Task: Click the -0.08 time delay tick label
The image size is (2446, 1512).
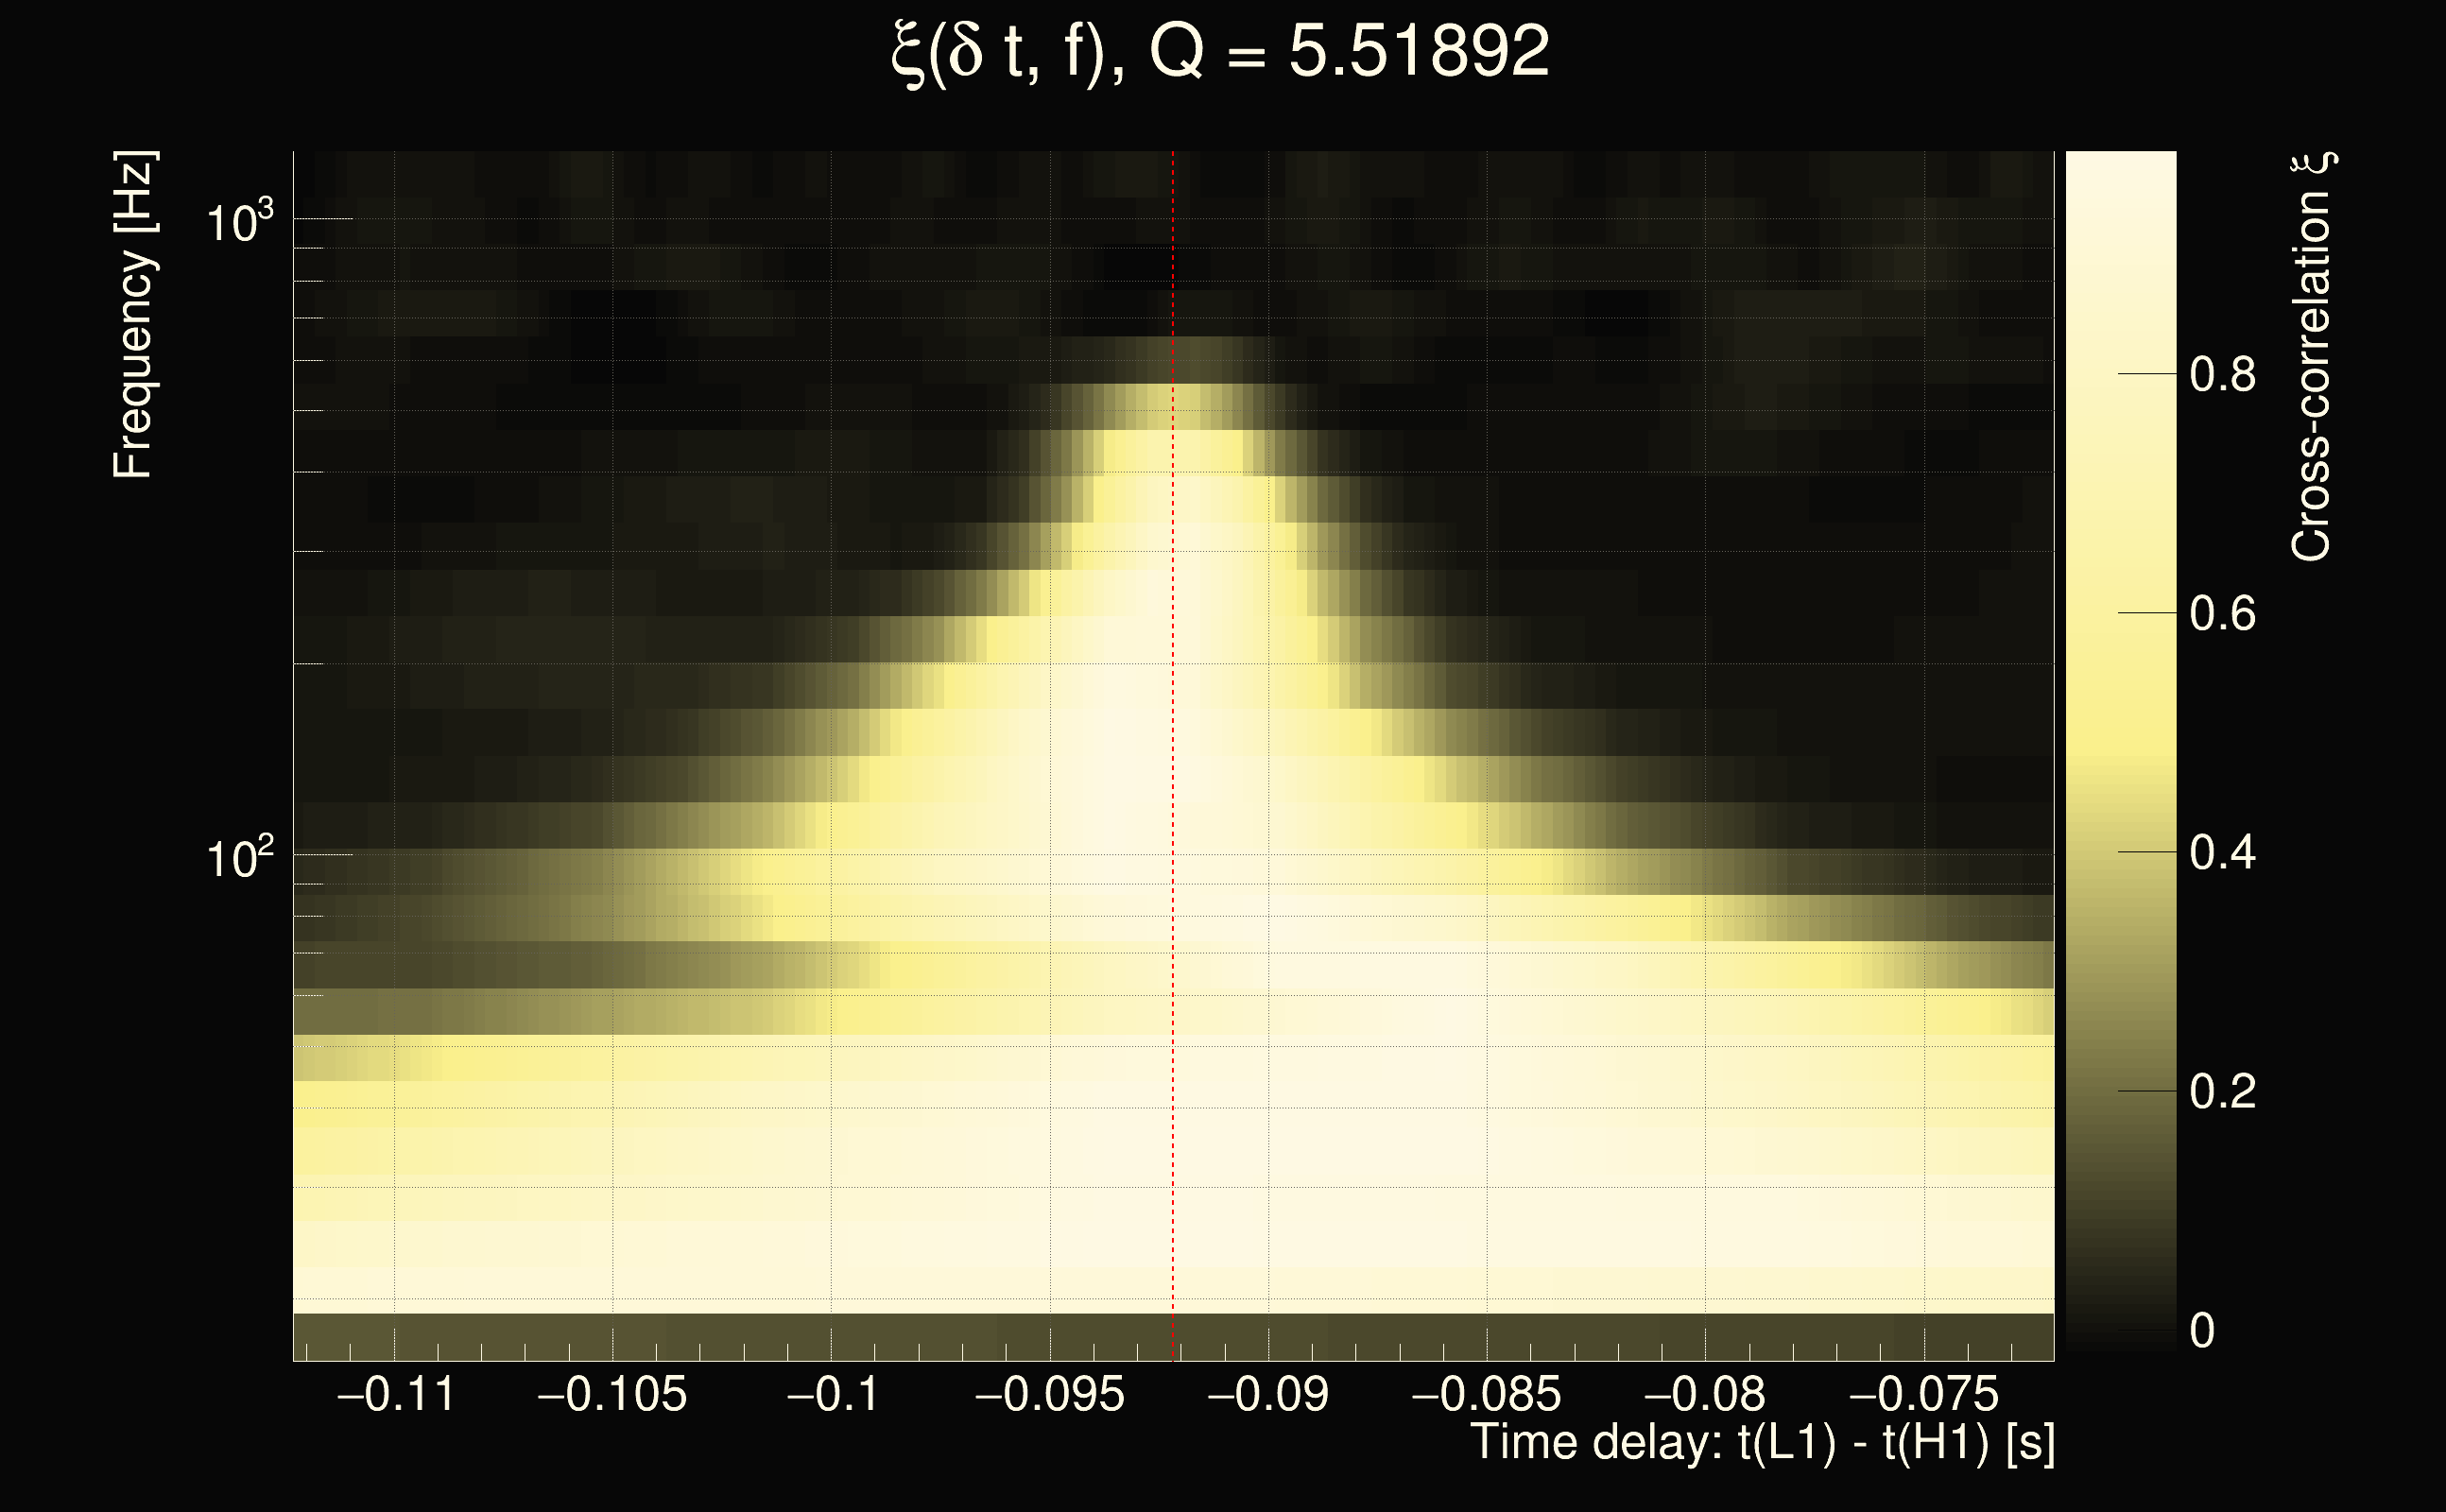Action: 1704,1394
